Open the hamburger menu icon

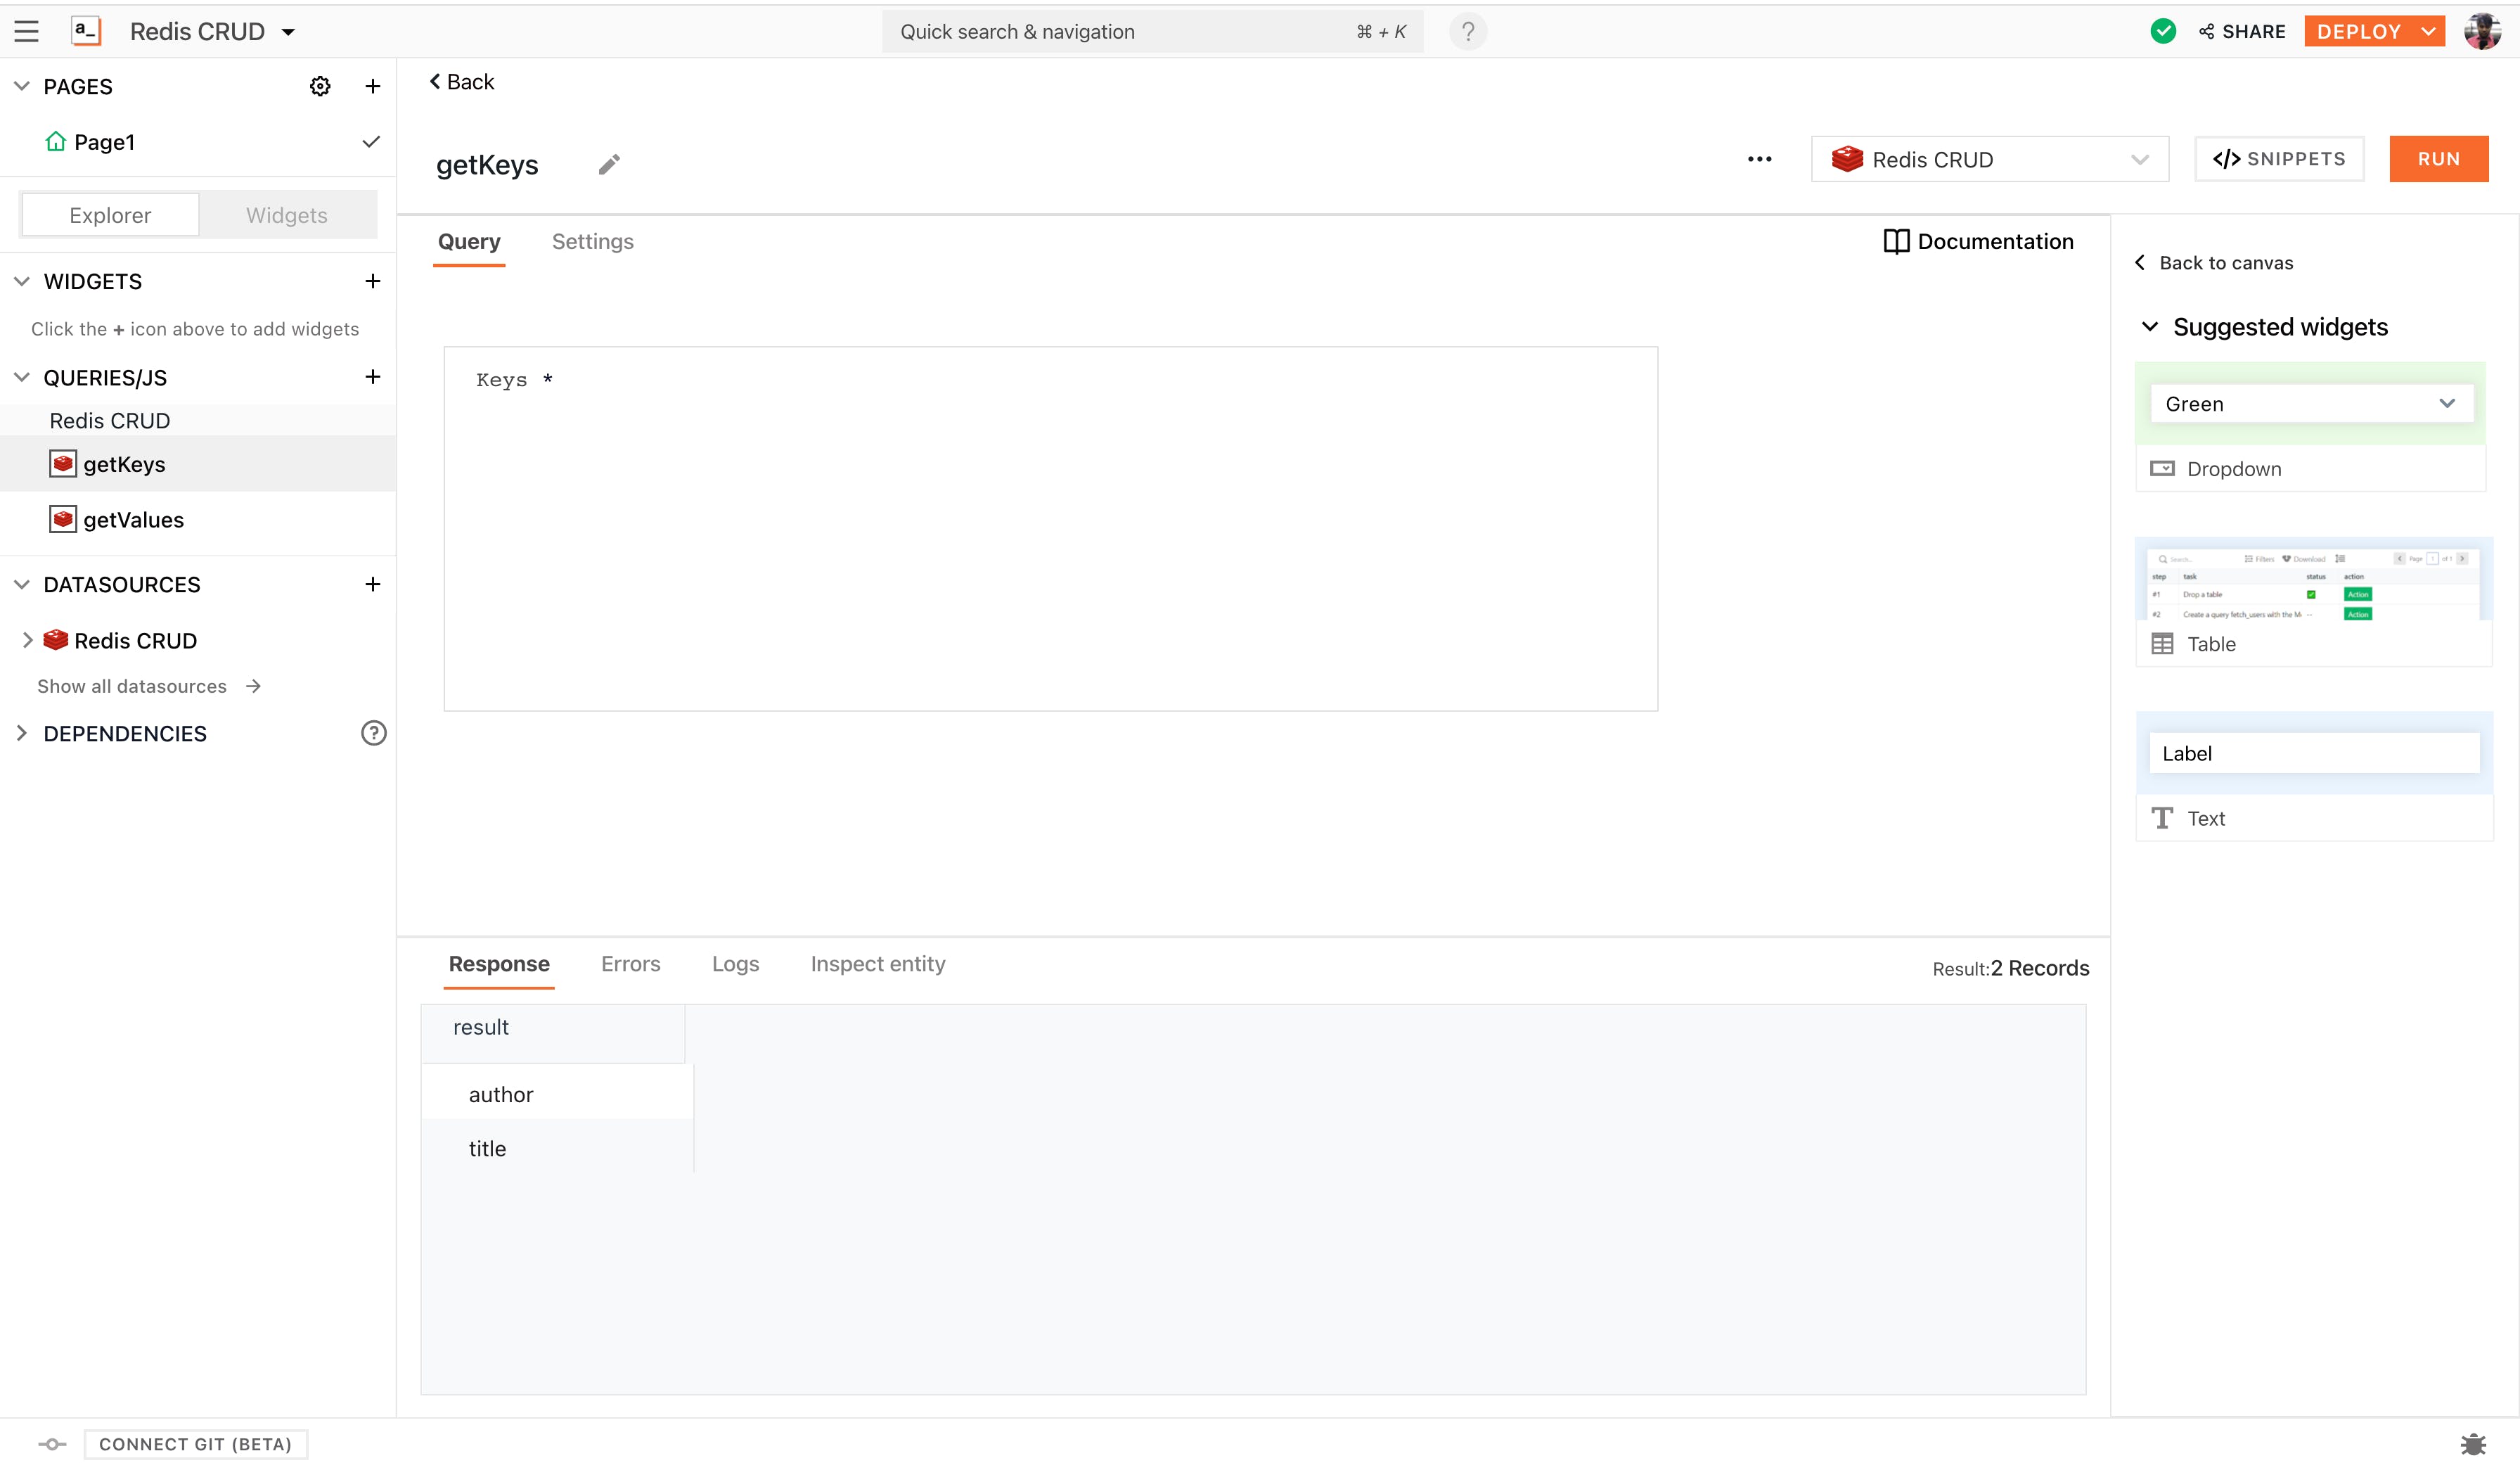pos(27,32)
